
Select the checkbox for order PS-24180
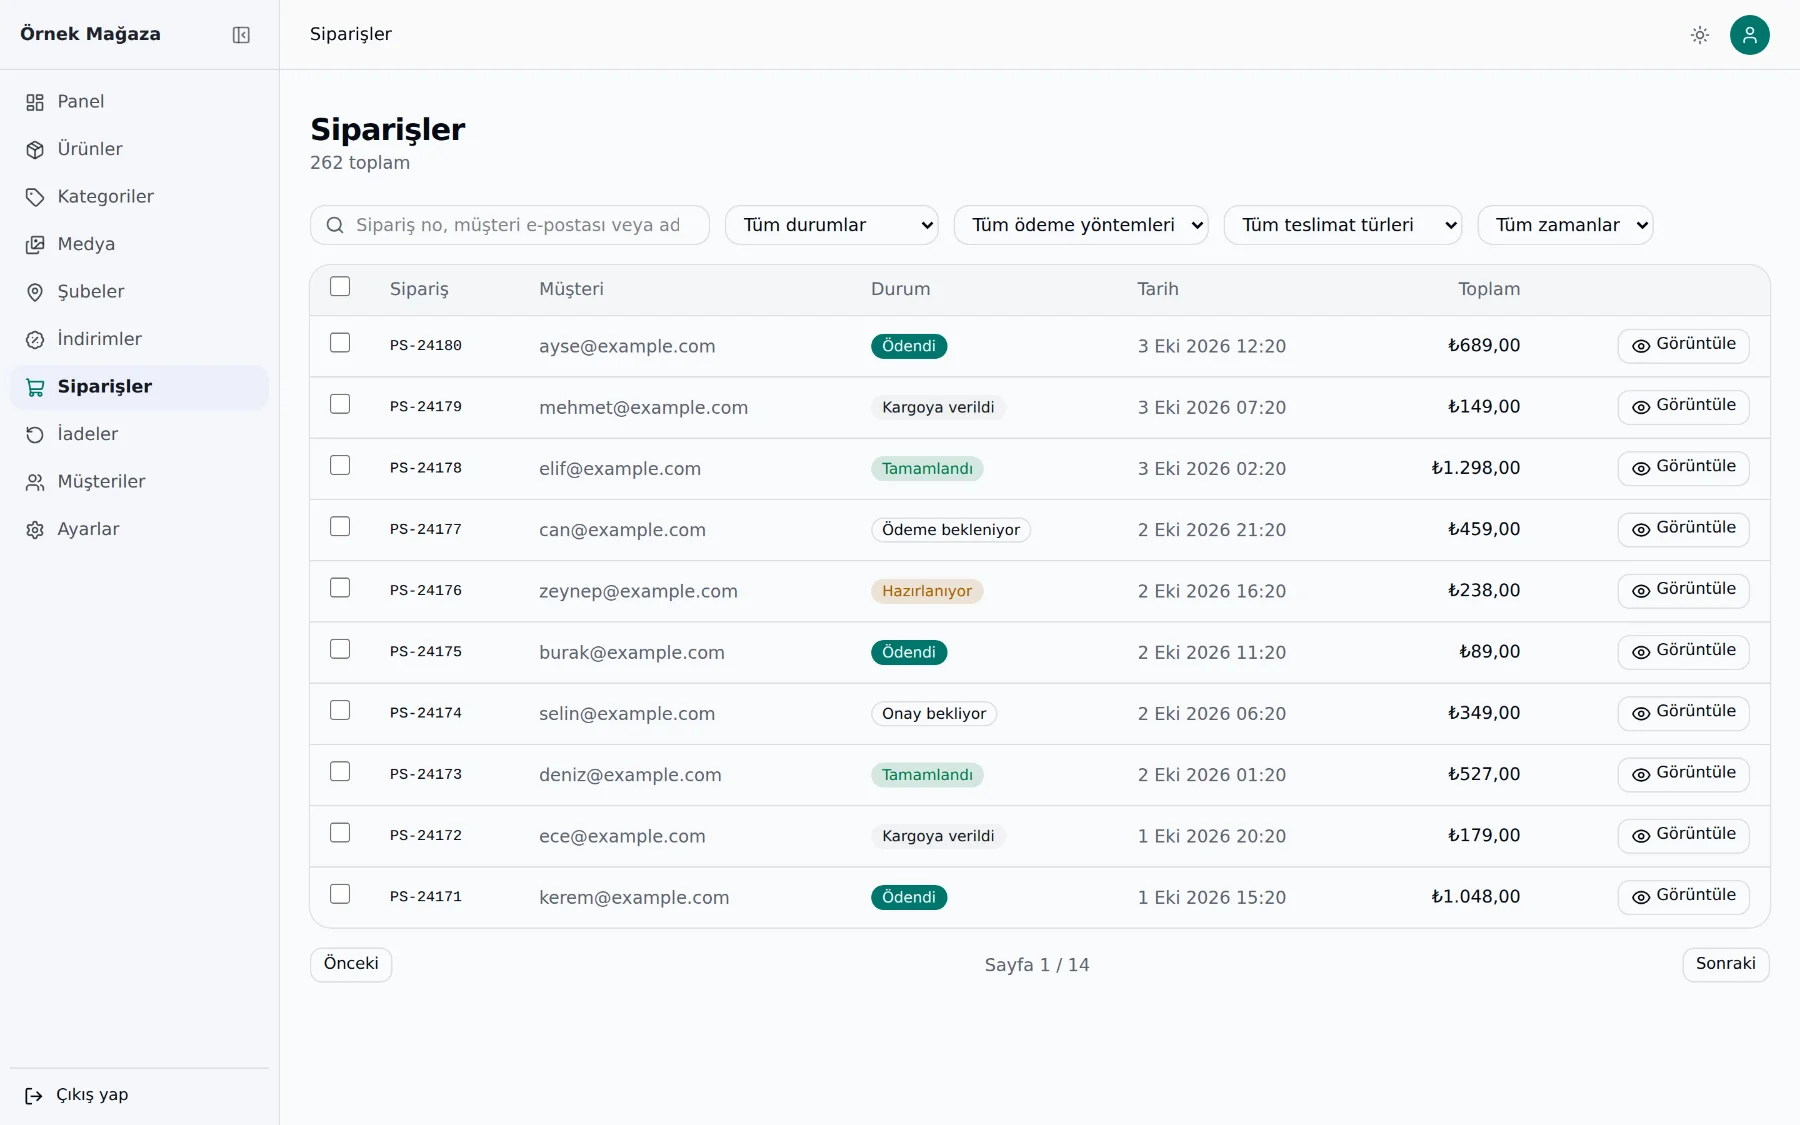point(340,343)
